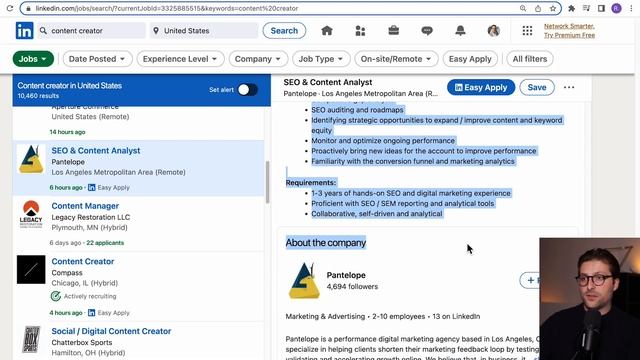Screen dimensions: 640x360
Task: Expand the Experience Level filter
Action: 180,59
